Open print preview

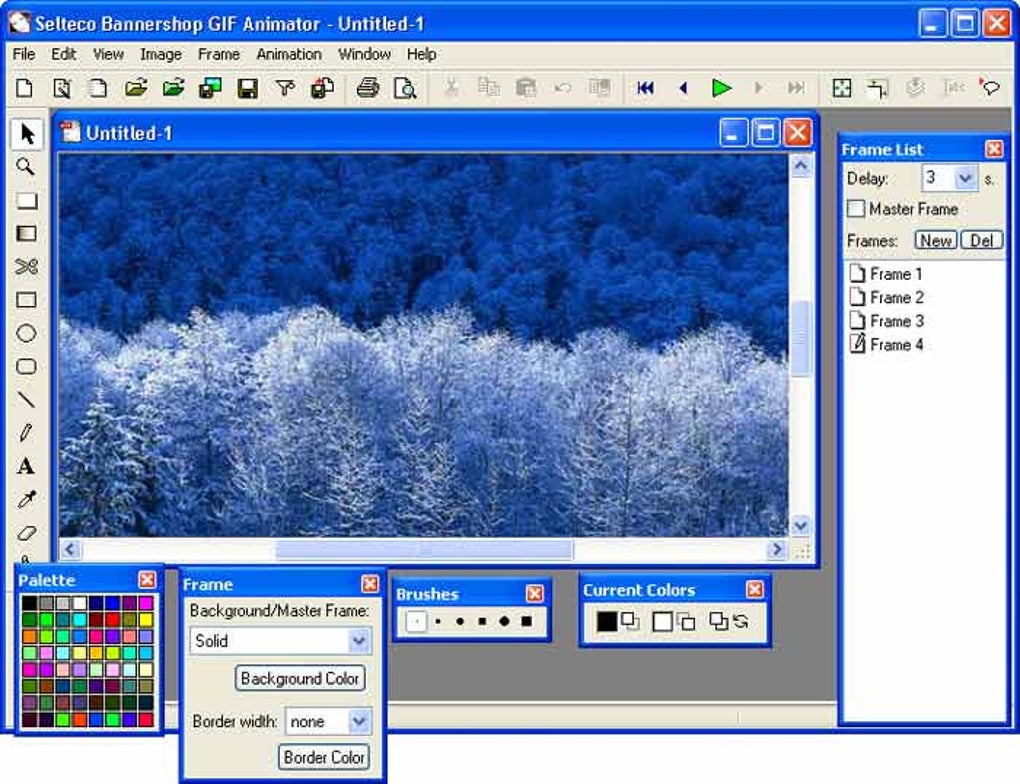(405, 88)
